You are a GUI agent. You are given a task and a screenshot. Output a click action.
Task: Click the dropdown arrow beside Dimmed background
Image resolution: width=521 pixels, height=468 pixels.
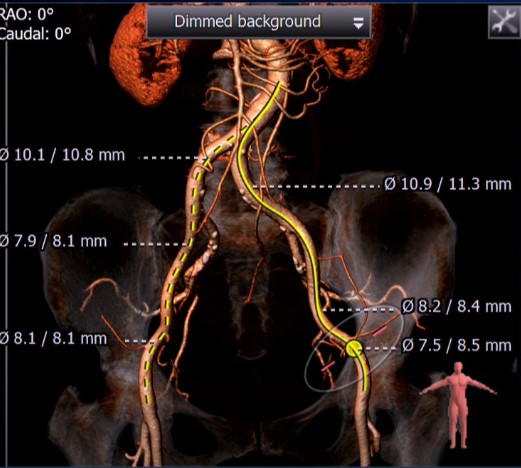358,23
